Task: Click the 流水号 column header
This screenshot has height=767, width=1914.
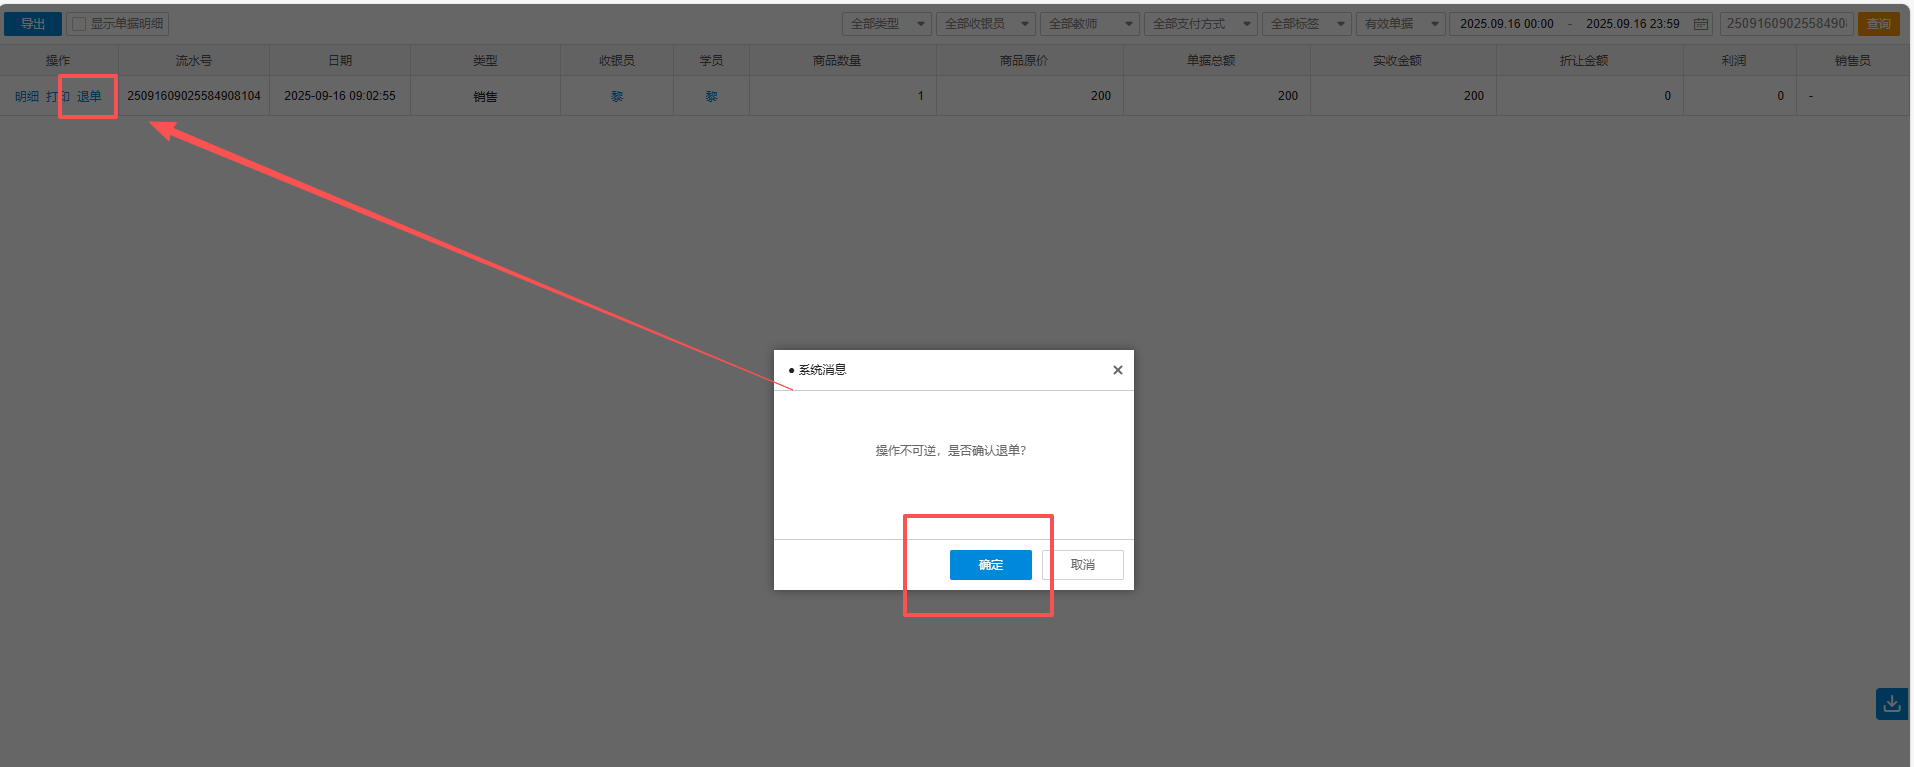Action: (x=194, y=61)
